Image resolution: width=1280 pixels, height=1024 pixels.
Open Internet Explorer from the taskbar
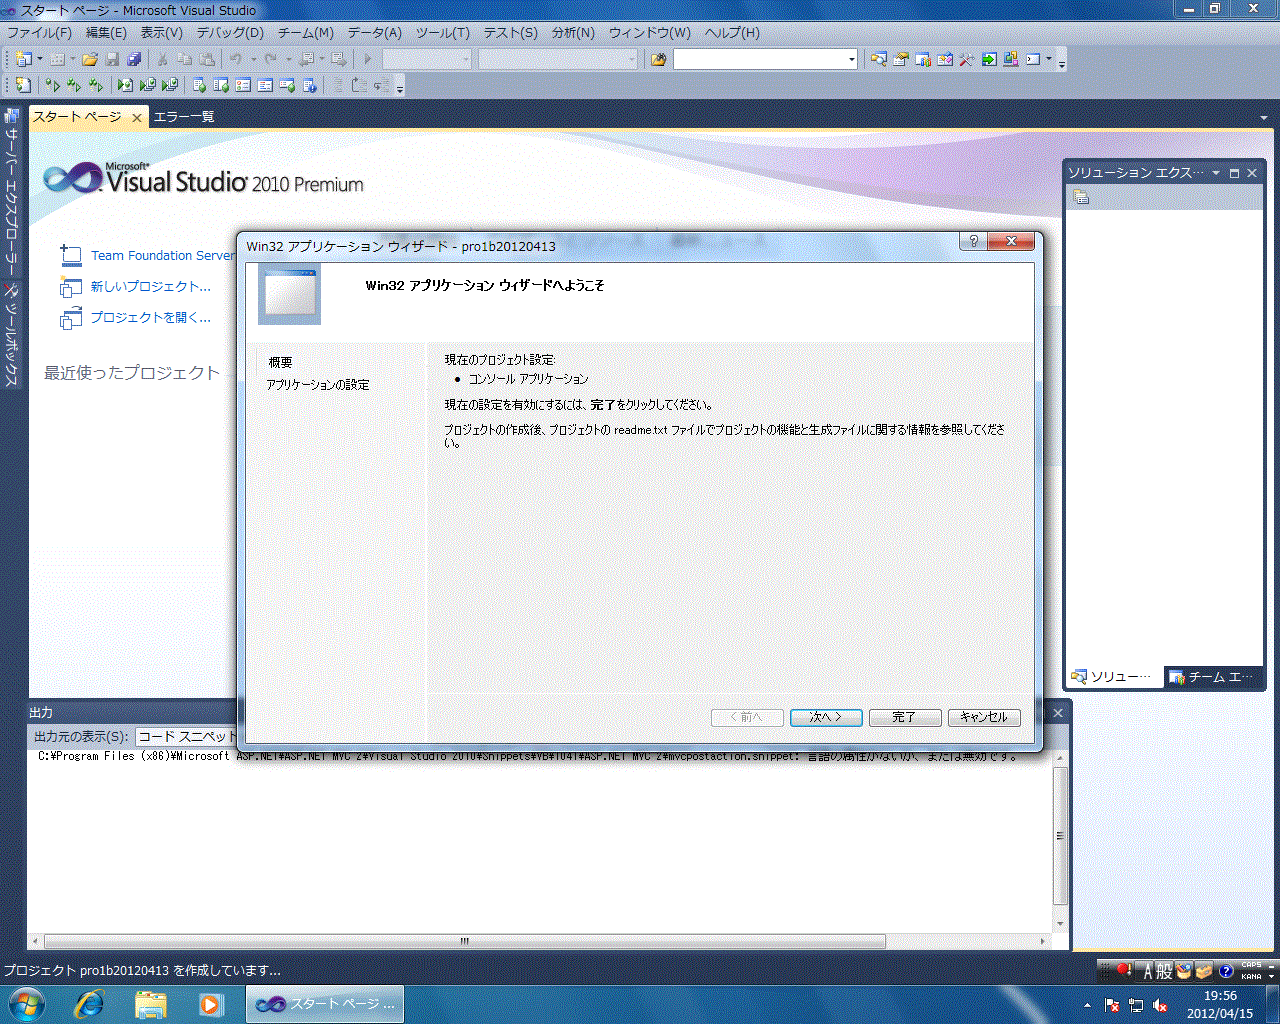pyautogui.click(x=90, y=1003)
